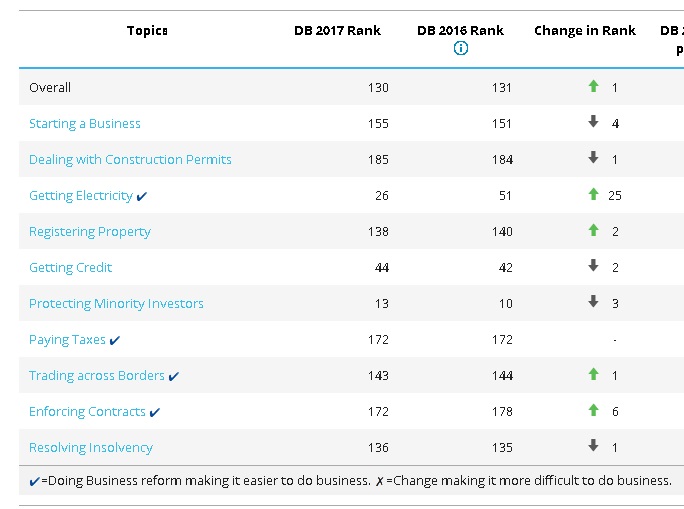Click the down arrow in Resolving Insolvency row
684x509 pixels.
click(593, 445)
